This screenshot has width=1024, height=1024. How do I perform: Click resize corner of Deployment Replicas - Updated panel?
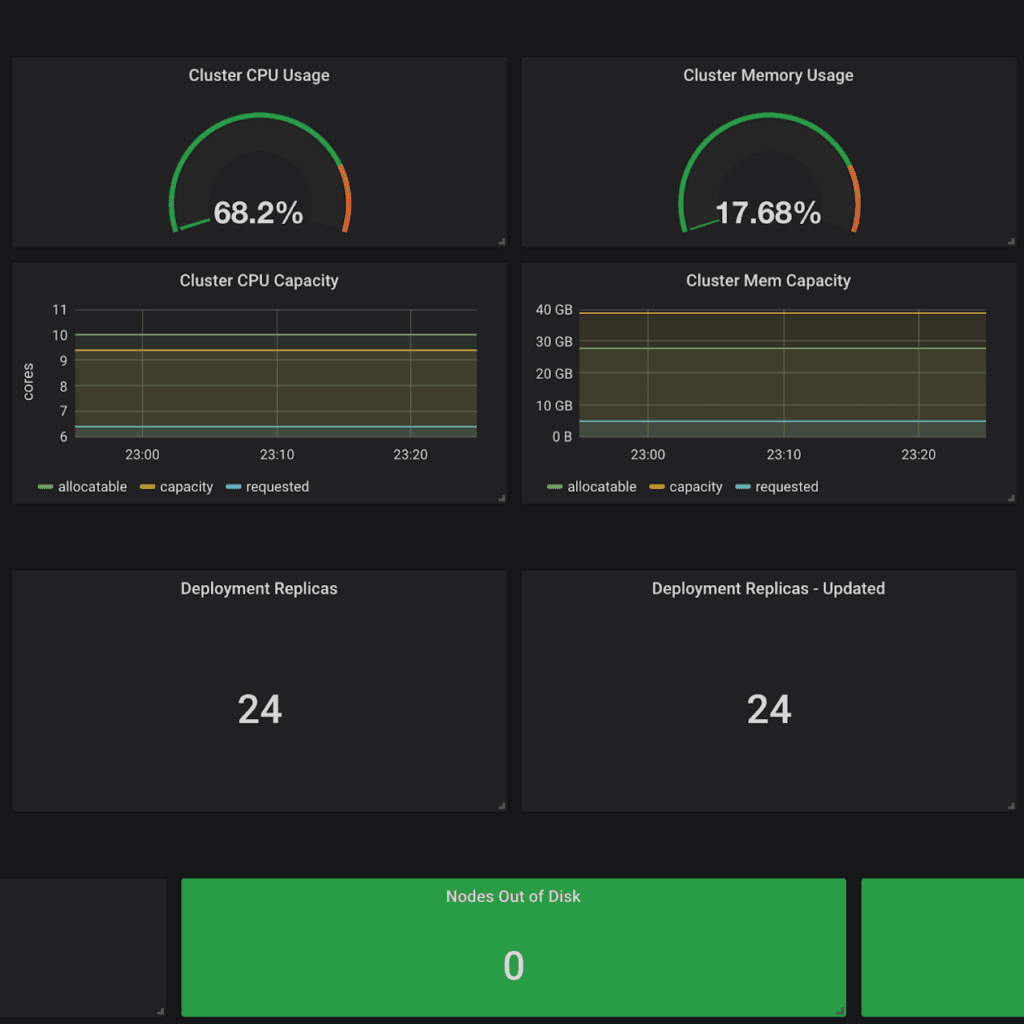[1011, 806]
